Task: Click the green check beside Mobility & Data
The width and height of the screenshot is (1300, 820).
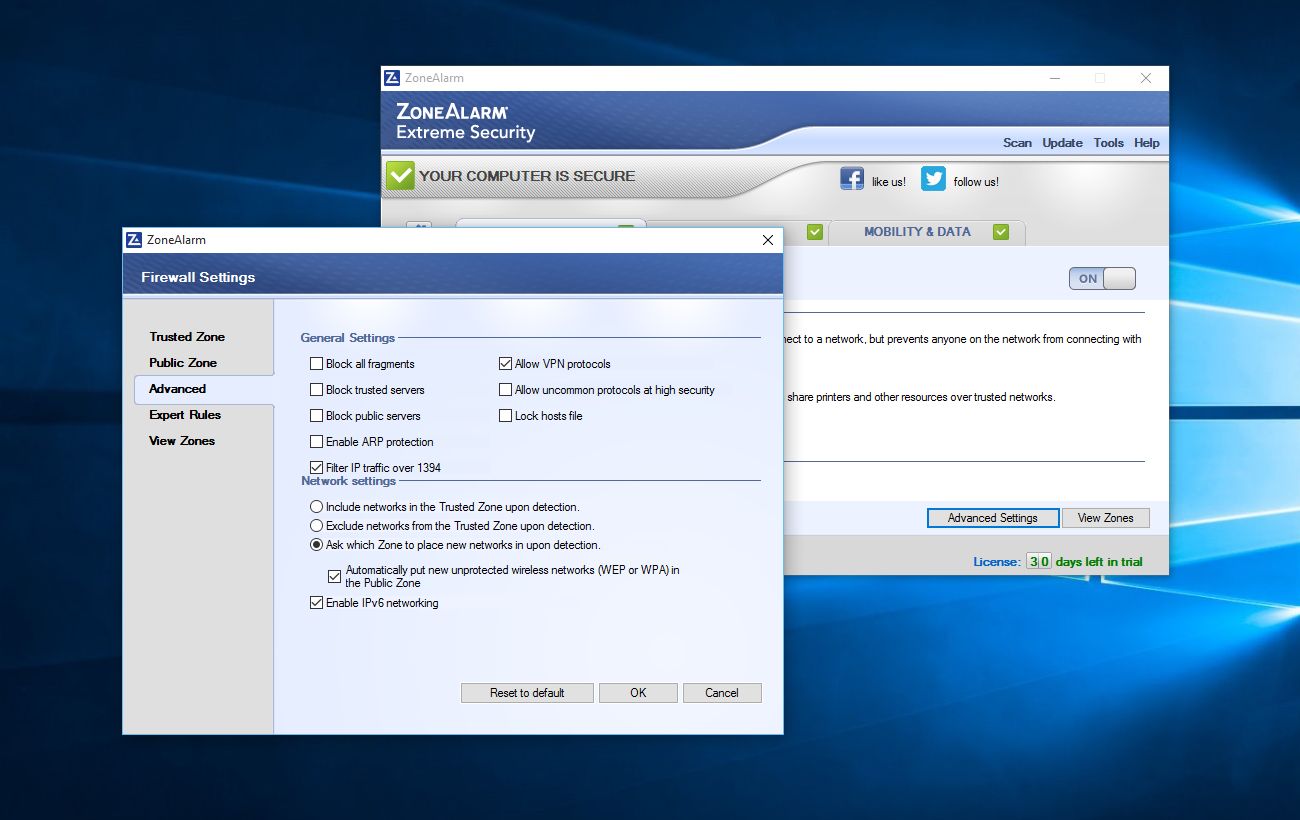Action: point(1001,232)
